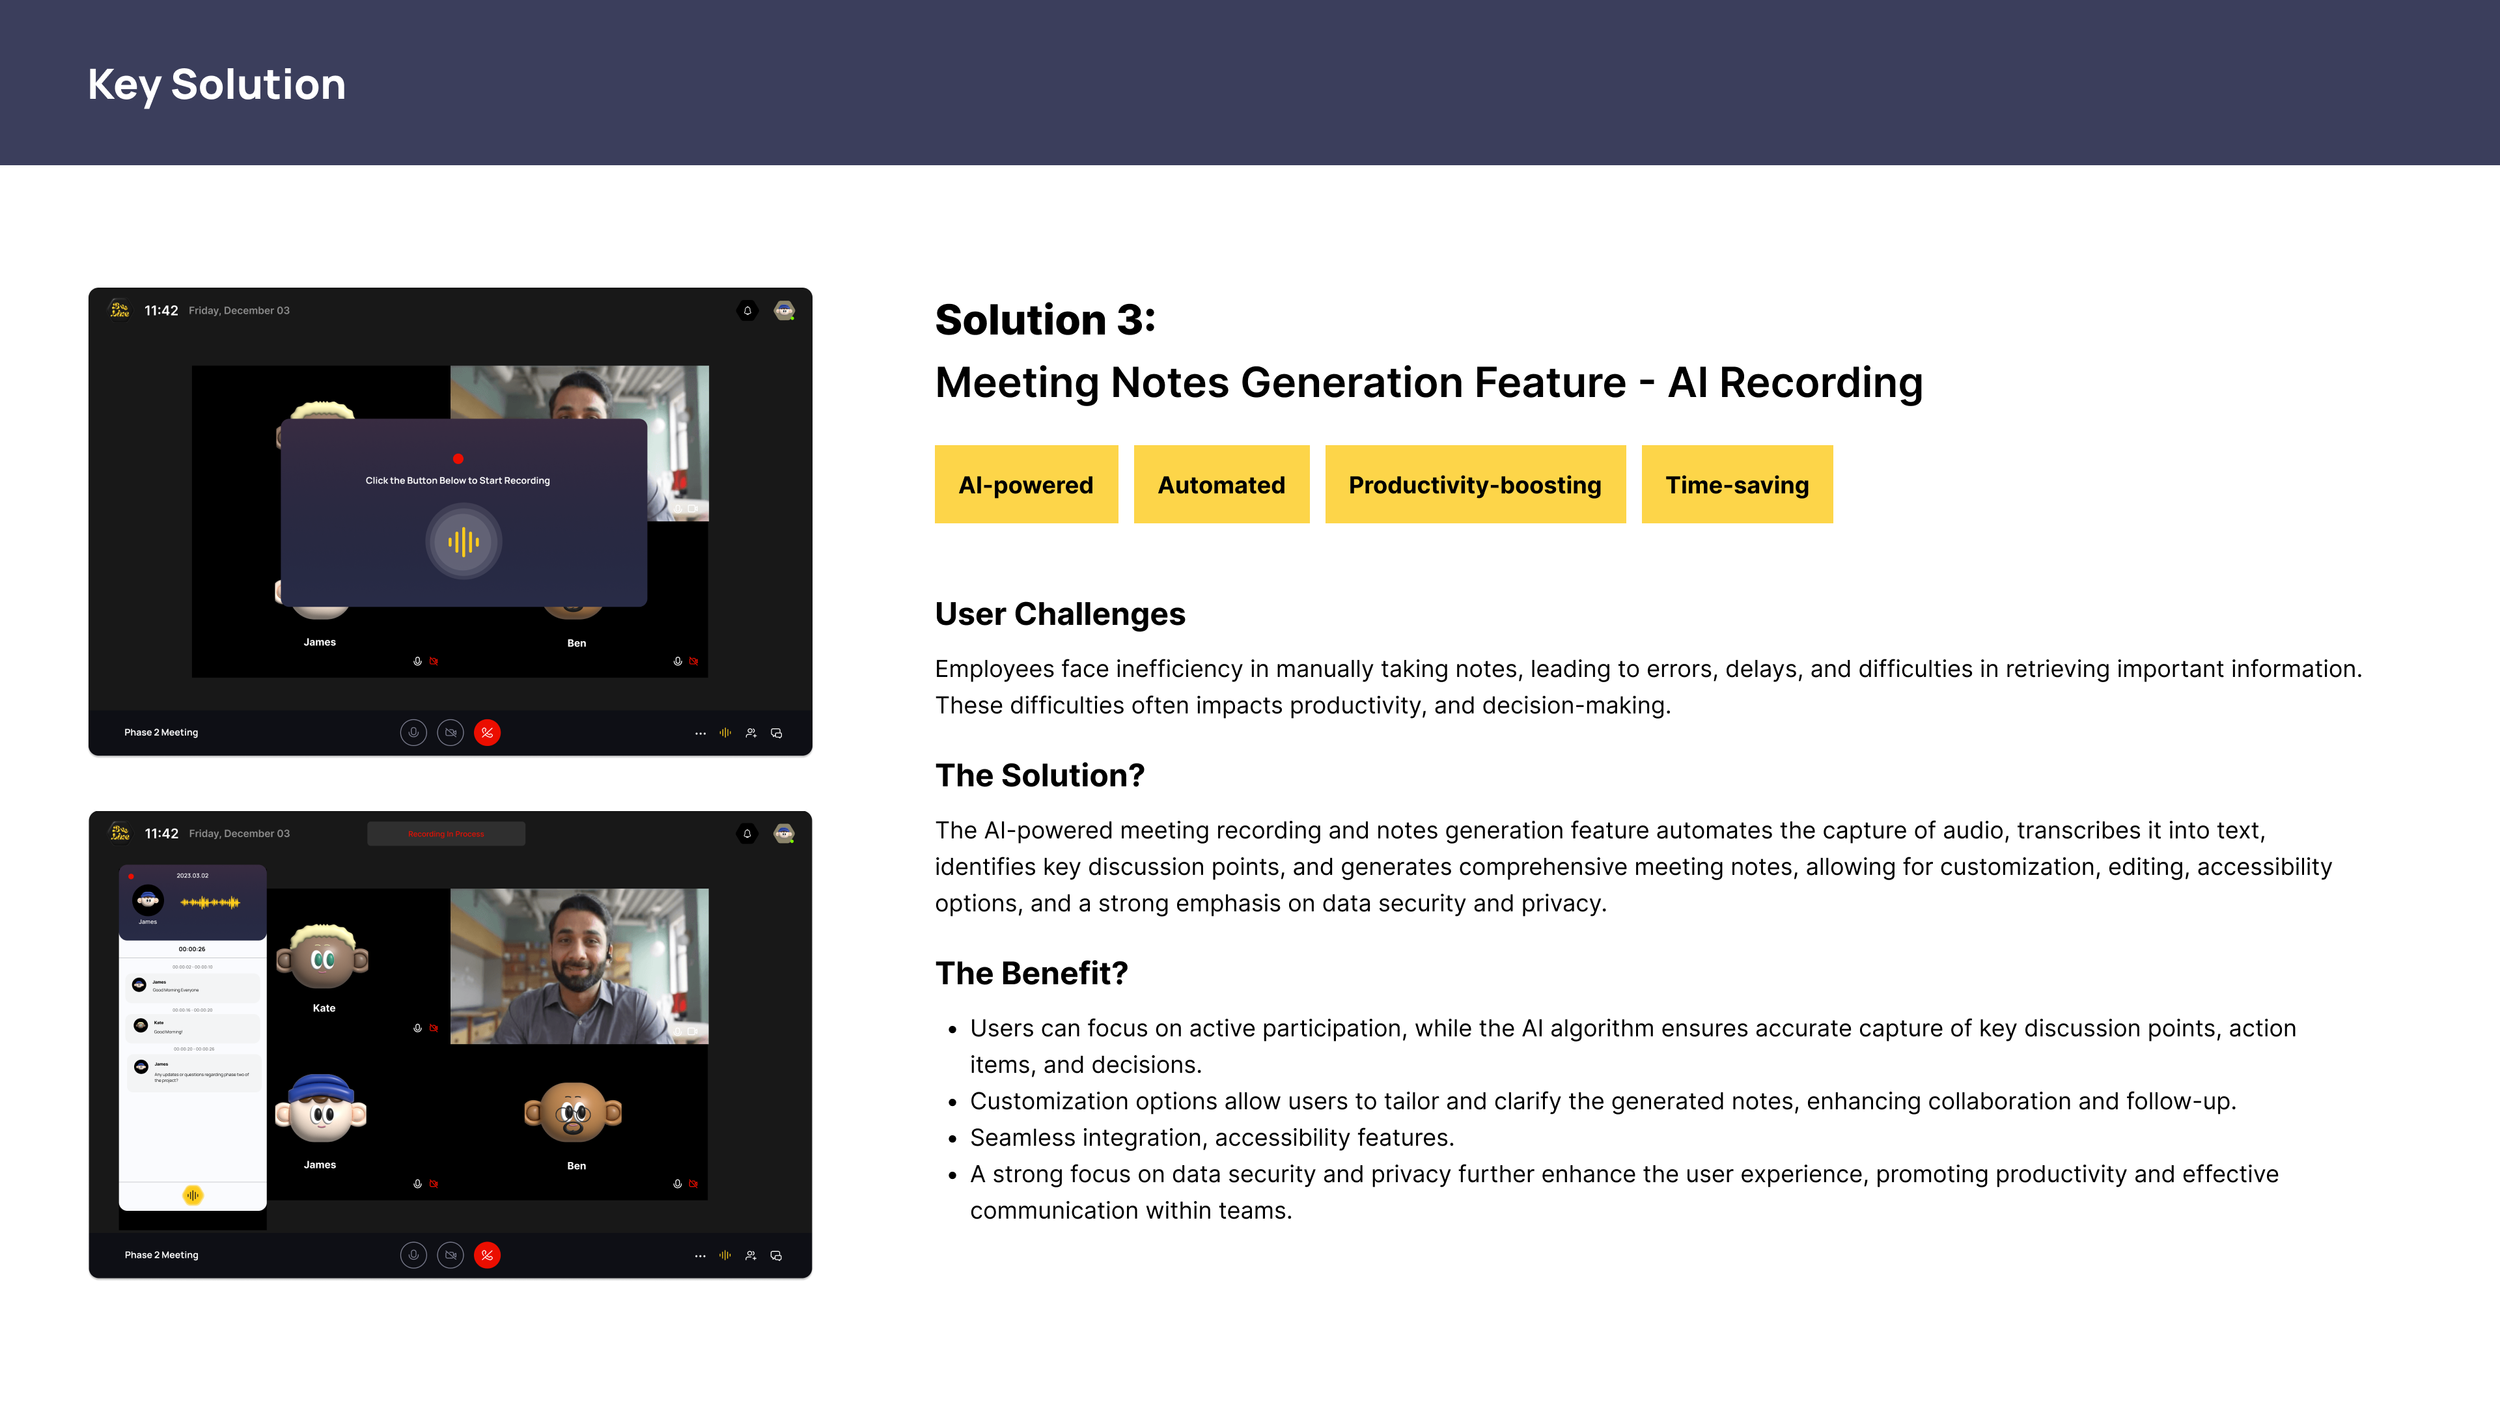Click the notification bell in the upper meeting mockup
Viewport: 2500px width, 1406px height.
pyautogui.click(x=747, y=311)
